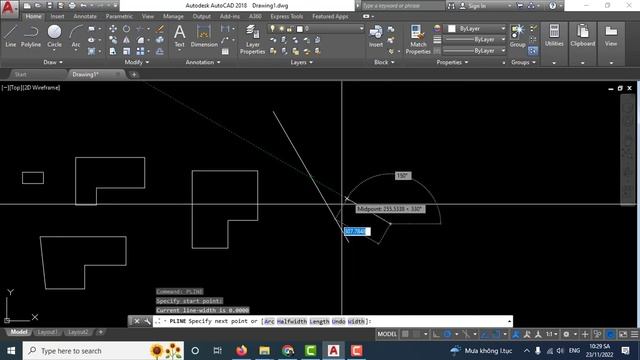Click the Copy tool icon
This screenshot has height=360, width=640.
click(x=113, y=40)
